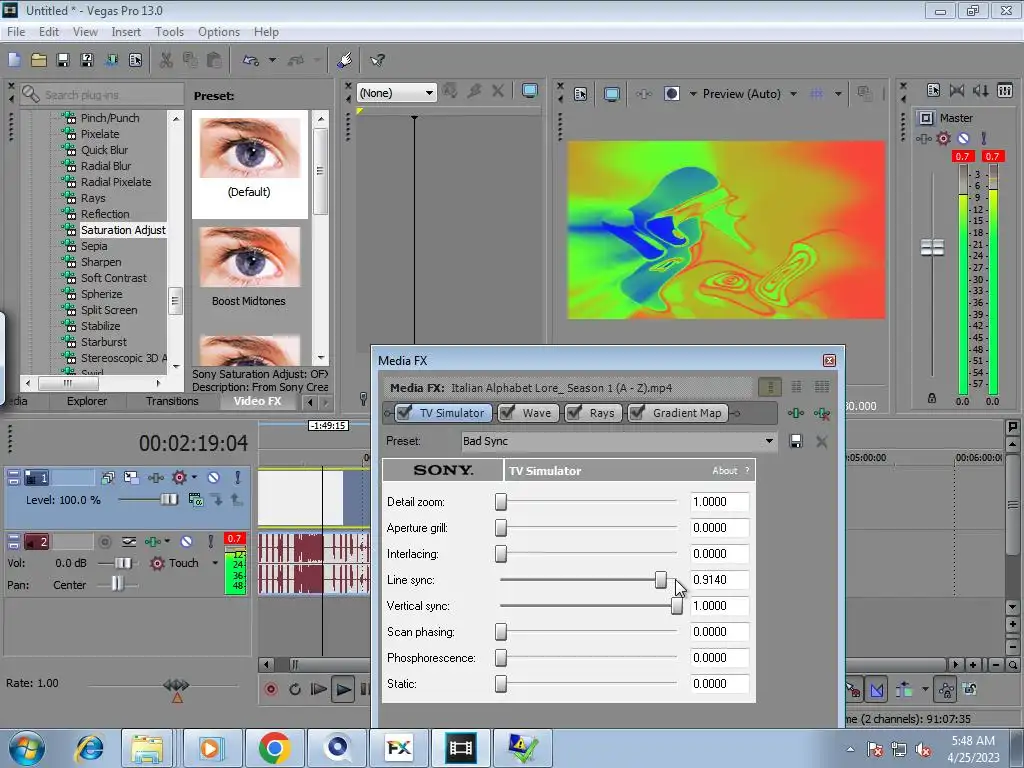Open Google Chrome from the taskbar
Image resolution: width=1024 pixels, height=768 pixels.
click(x=274, y=748)
